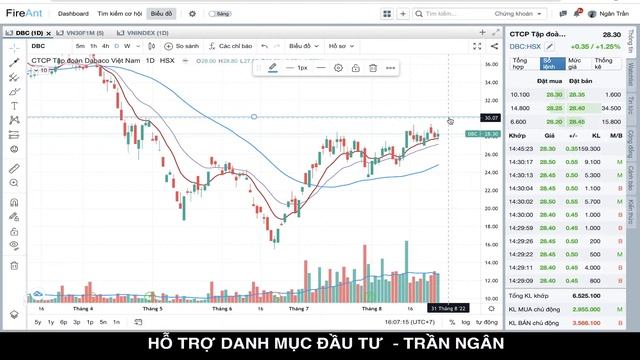
Task: Select the 5m time interval
Action: (x=80, y=46)
